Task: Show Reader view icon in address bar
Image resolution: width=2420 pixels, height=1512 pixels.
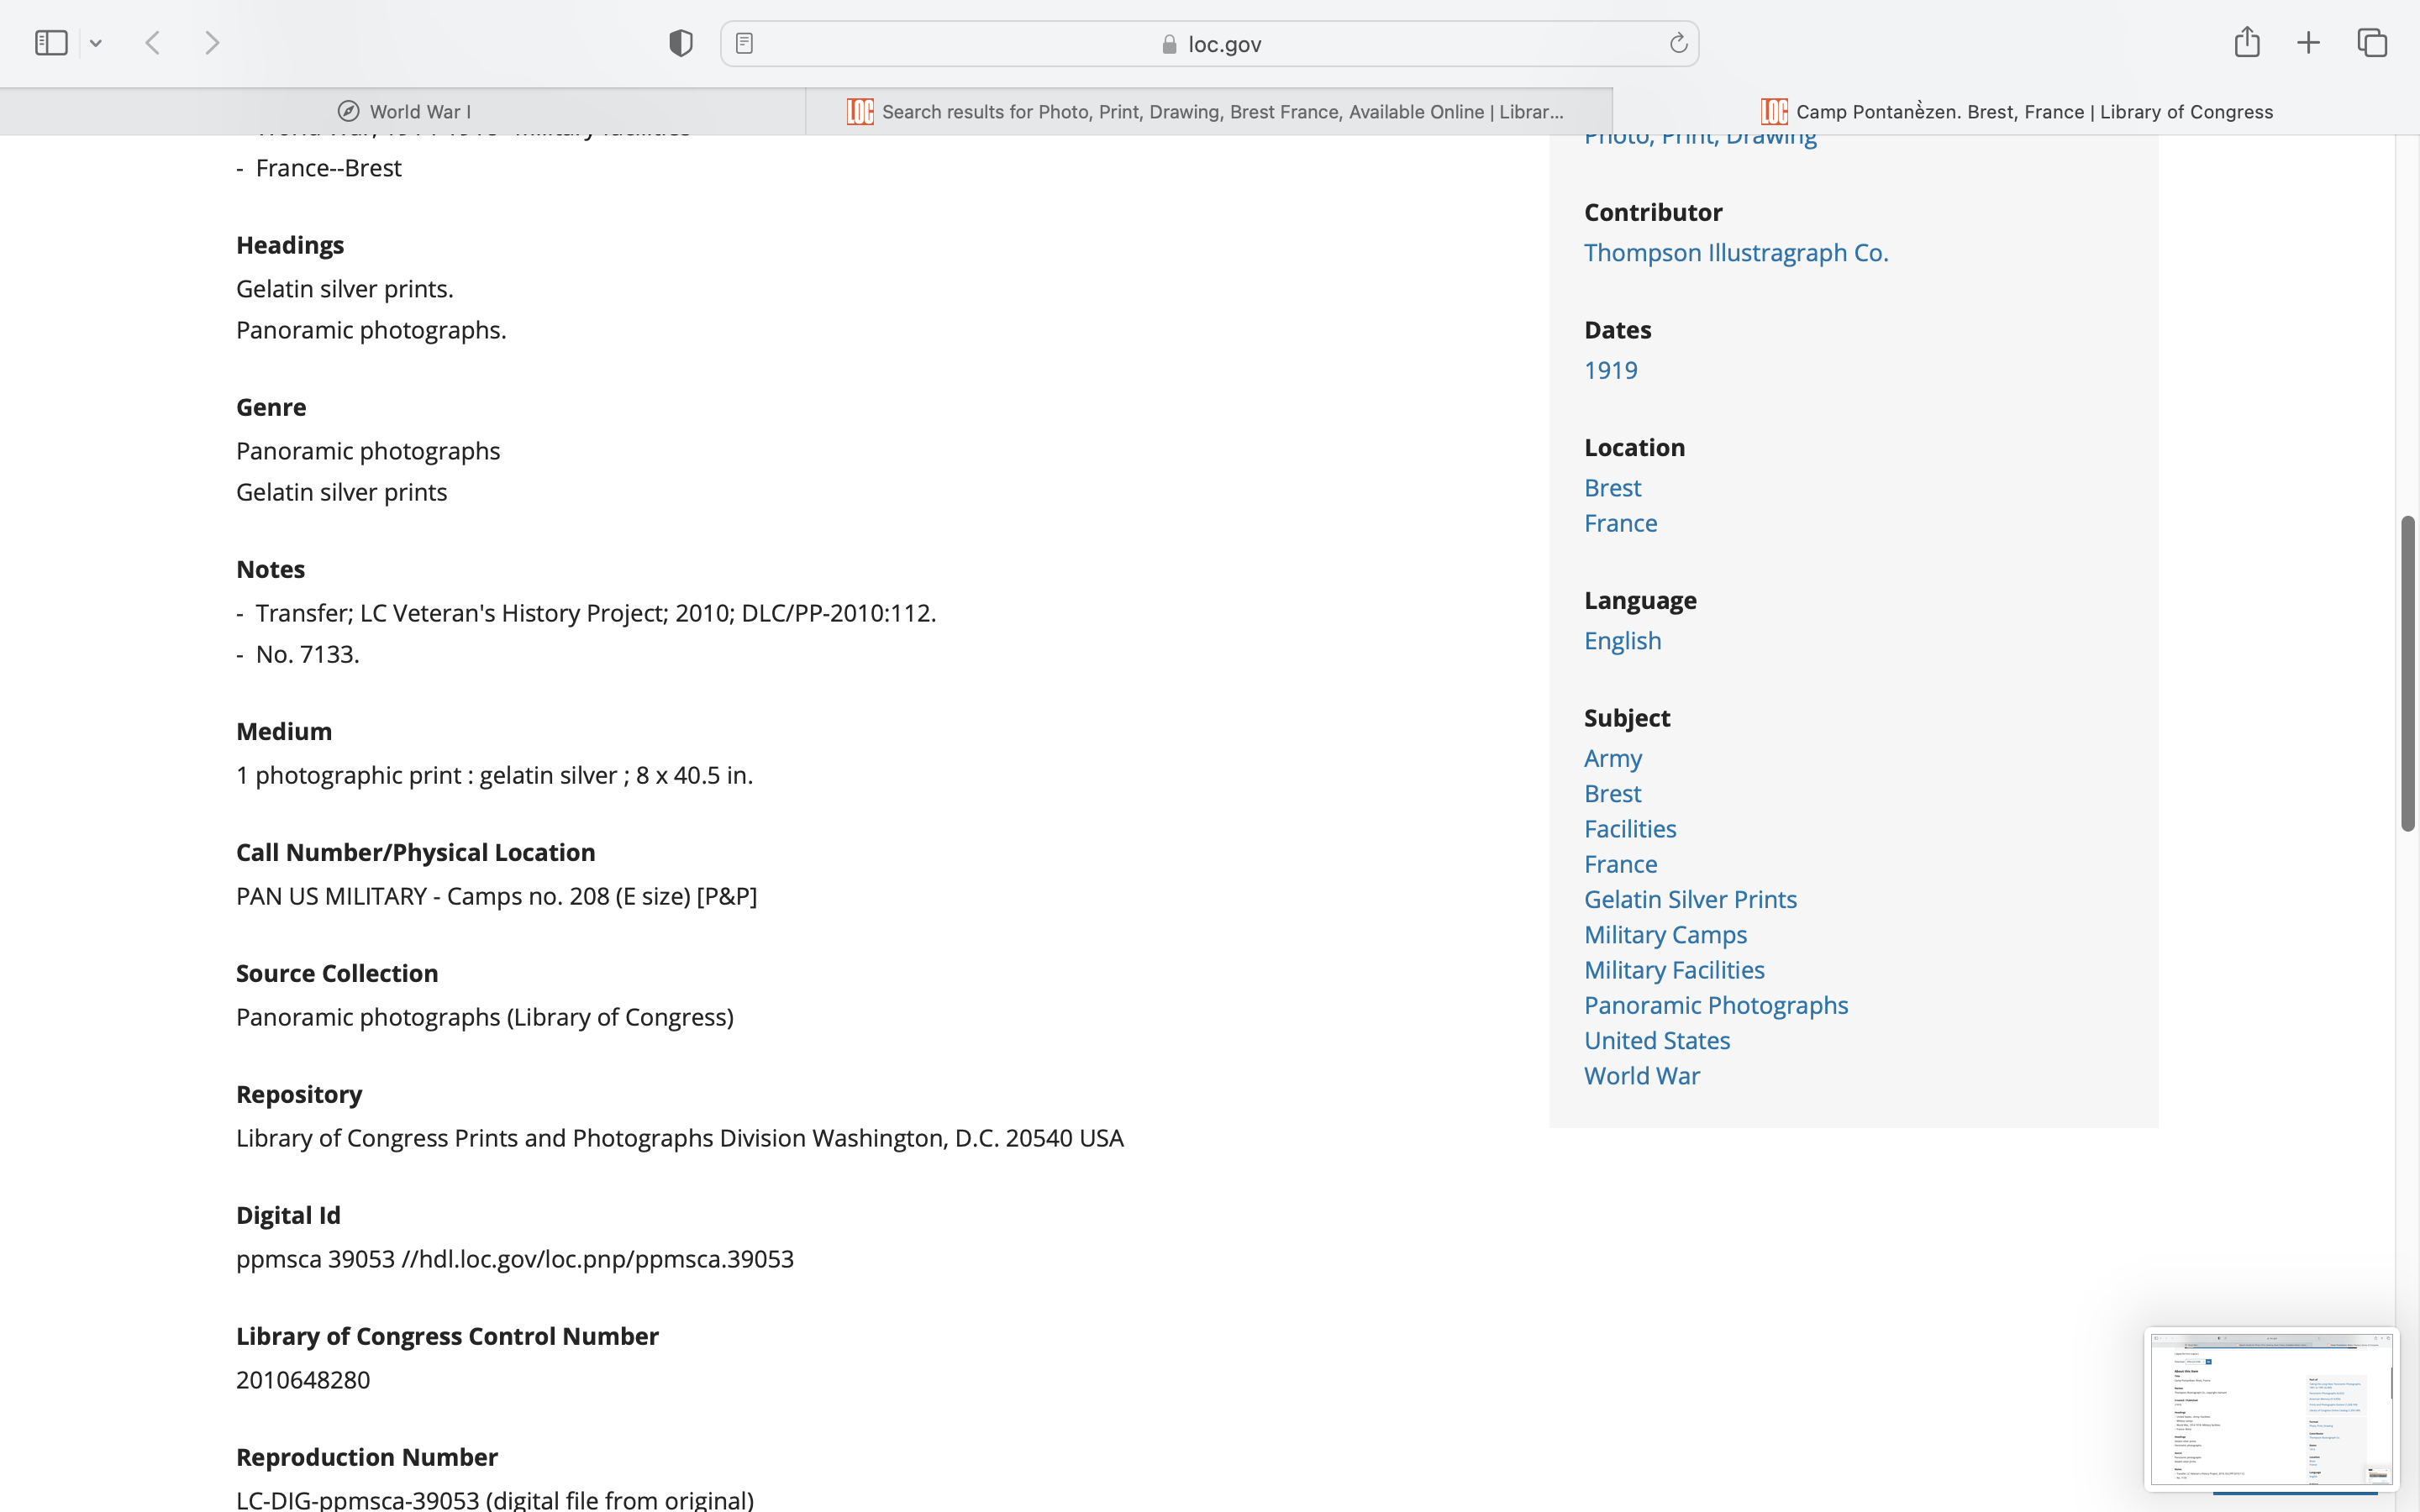Action: click(x=744, y=43)
